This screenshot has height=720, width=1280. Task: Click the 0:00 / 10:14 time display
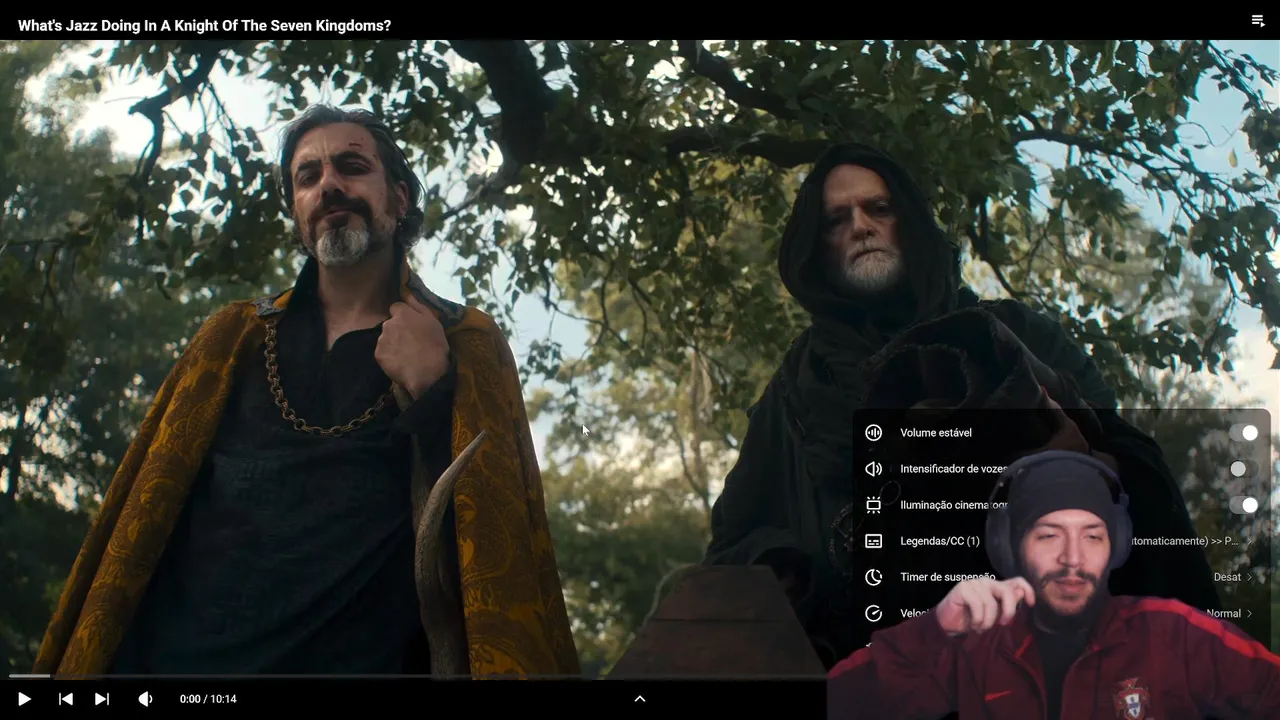208,699
